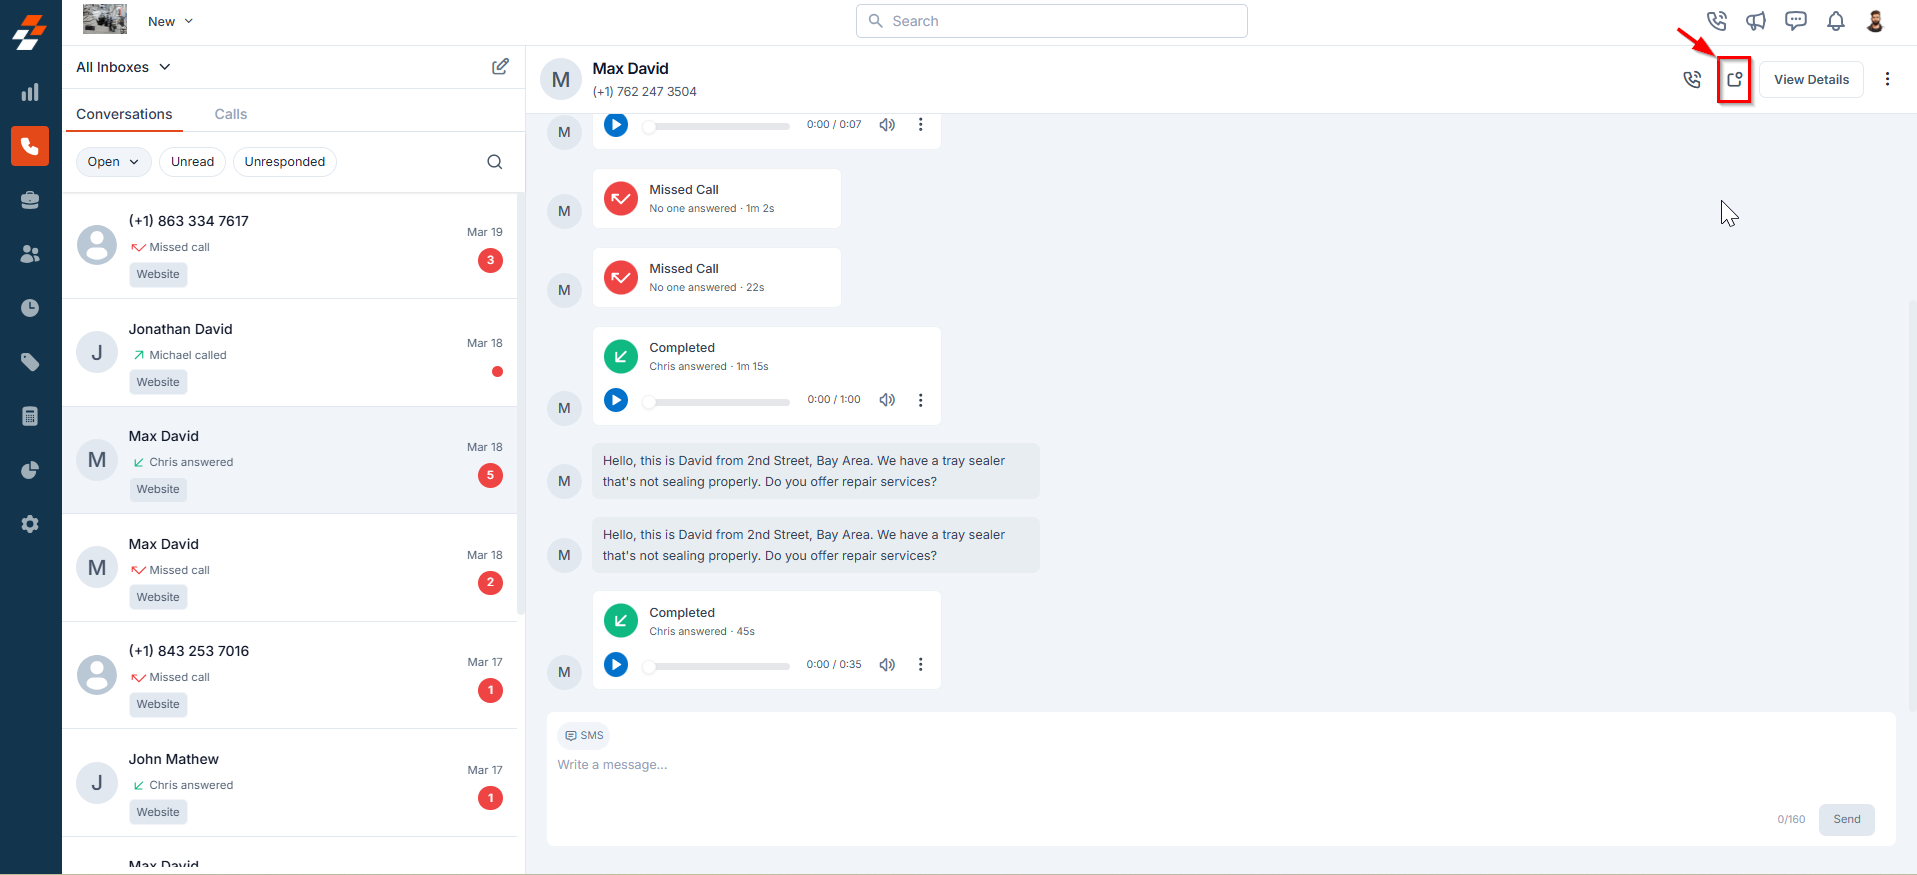Image resolution: width=1917 pixels, height=875 pixels.
Task: Open Max David conversation with Chris answered
Action: coord(289,461)
